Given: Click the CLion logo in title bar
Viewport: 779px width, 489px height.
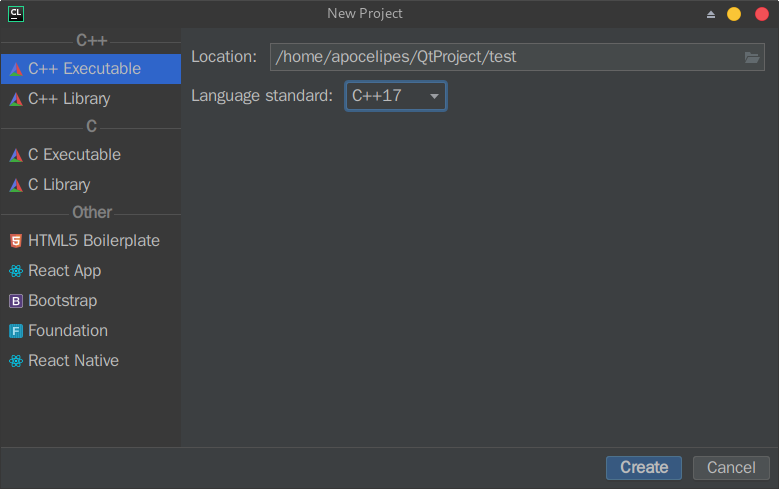Looking at the screenshot, I should click(15, 13).
